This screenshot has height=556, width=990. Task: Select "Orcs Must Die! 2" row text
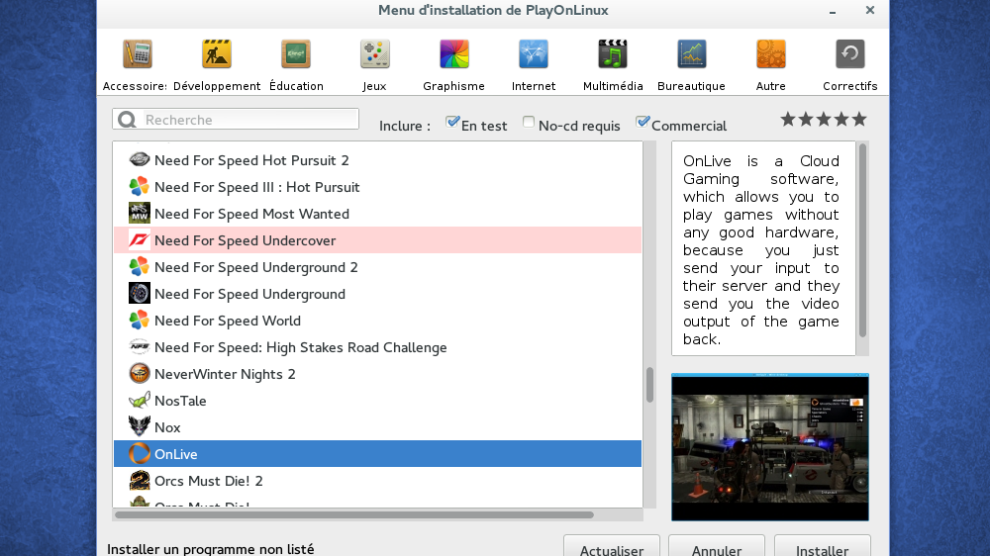208,481
